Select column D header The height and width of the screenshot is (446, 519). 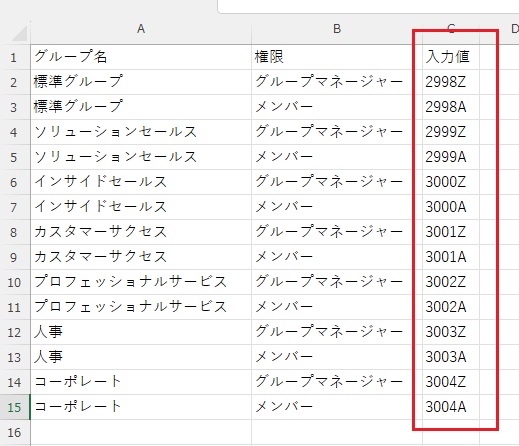click(x=515, y=29)
